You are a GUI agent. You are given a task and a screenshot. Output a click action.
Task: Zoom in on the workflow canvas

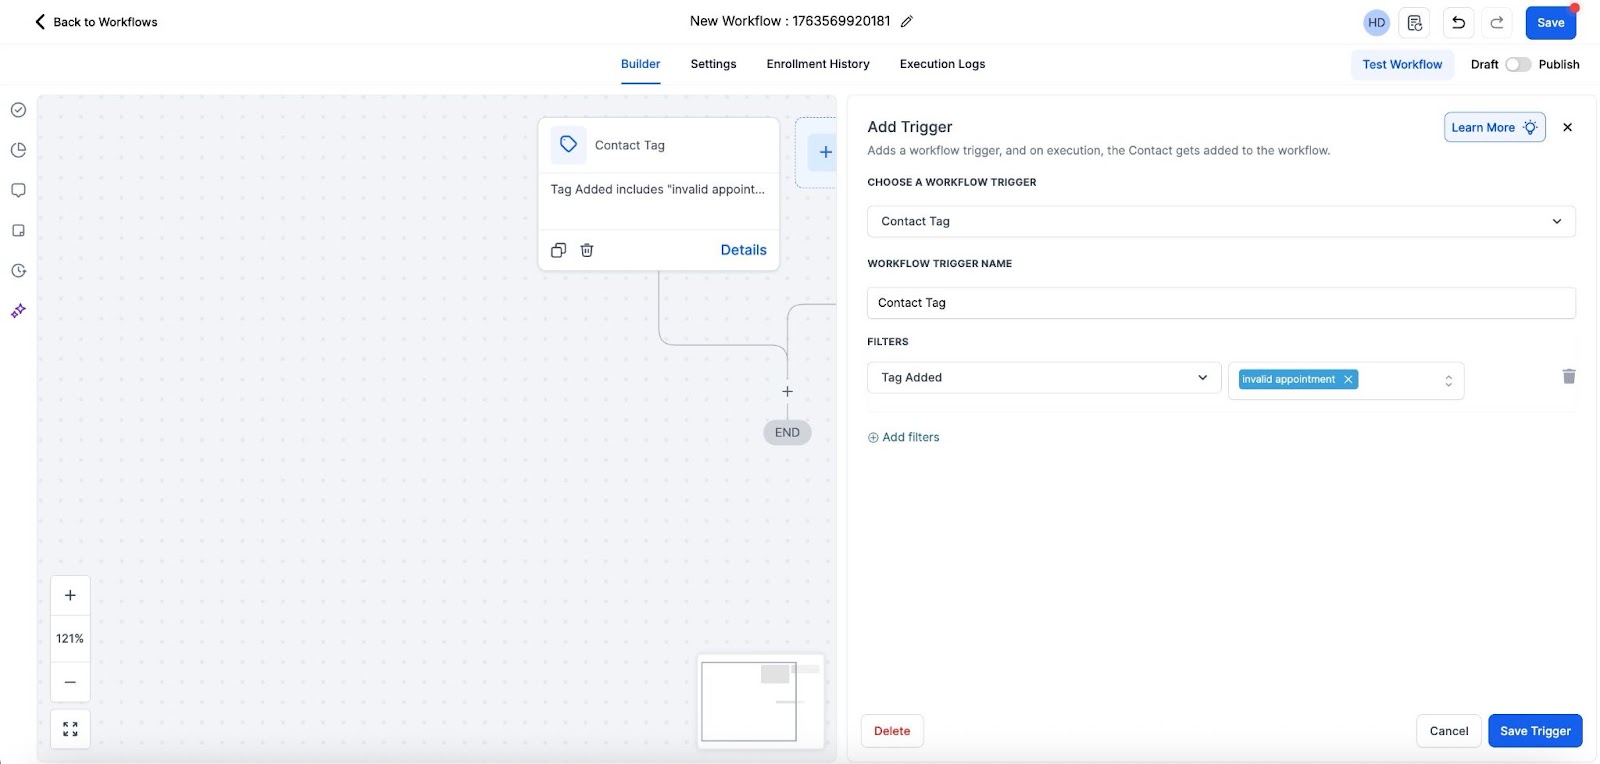[70, 596]
